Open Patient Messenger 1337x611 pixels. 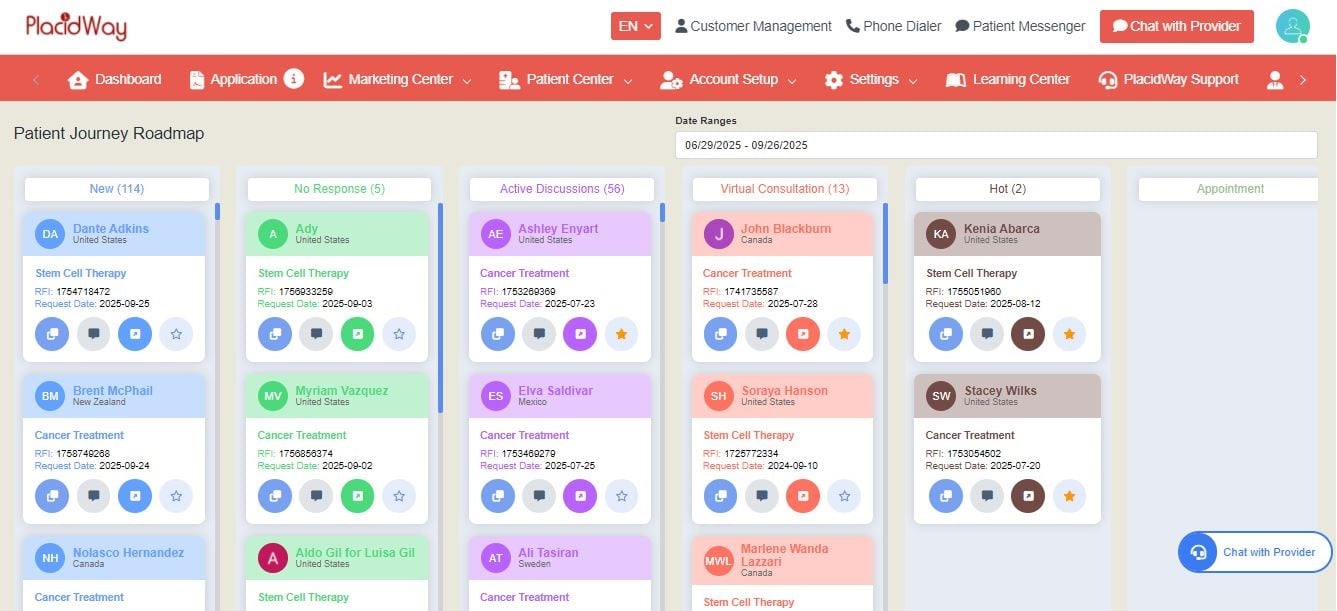click(1020, 26)
